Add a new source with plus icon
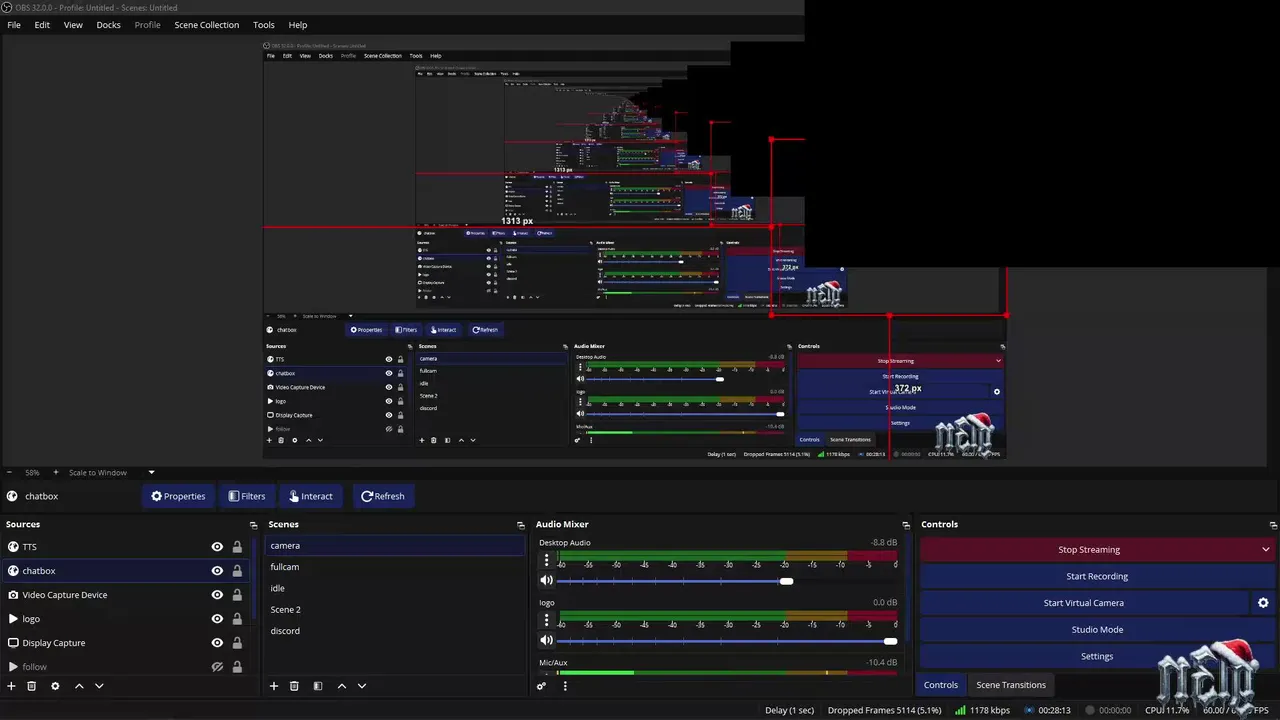1280x720 pixels. [x=12, y=686]
